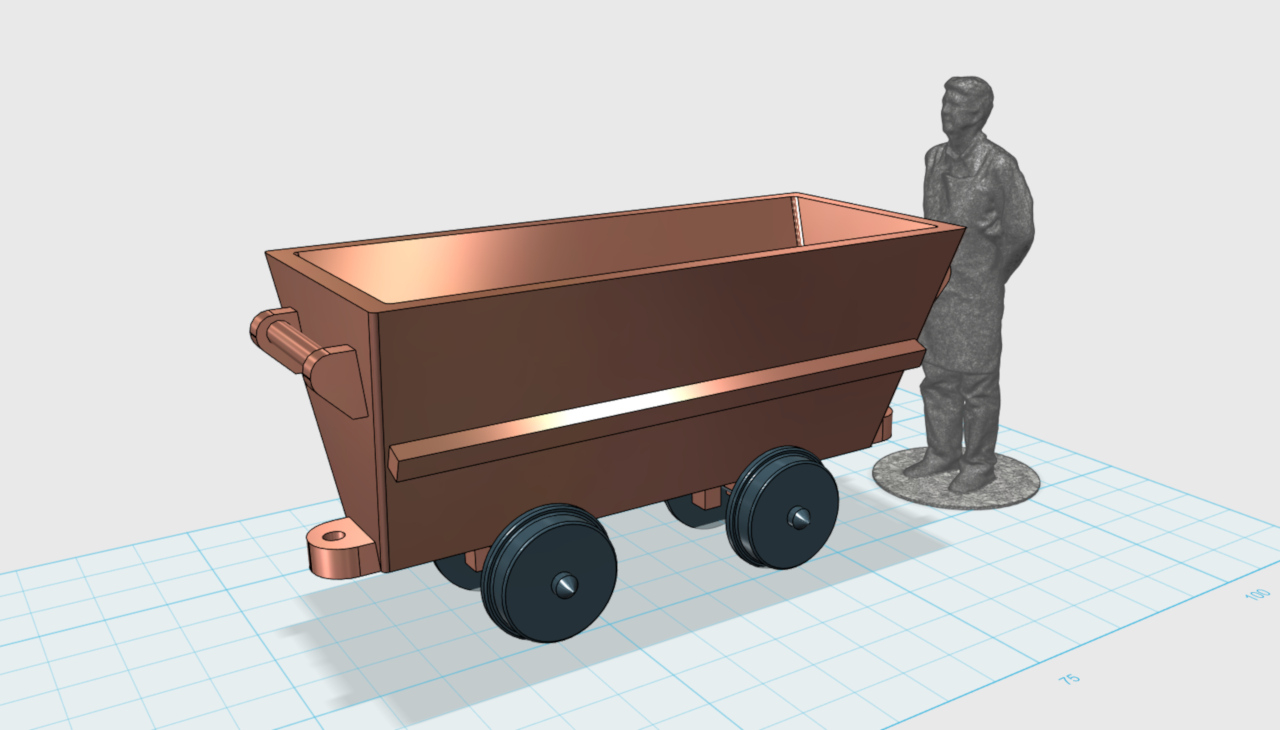Select the nearest dark wheel of the cart

click(x=549, y=572)
